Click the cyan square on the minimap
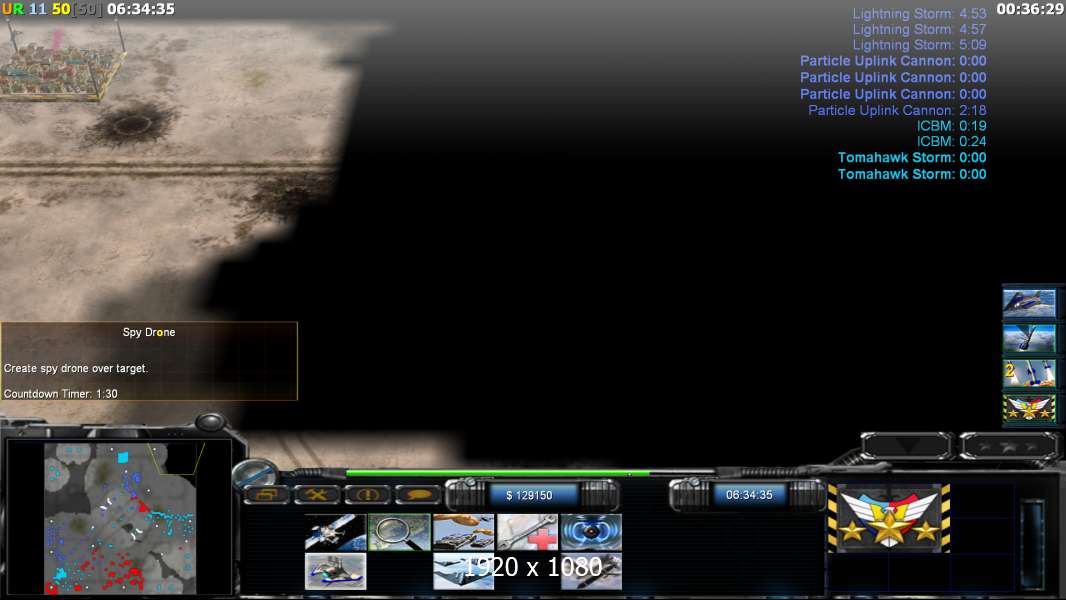 pyautogui.click(x=122, y=457)
